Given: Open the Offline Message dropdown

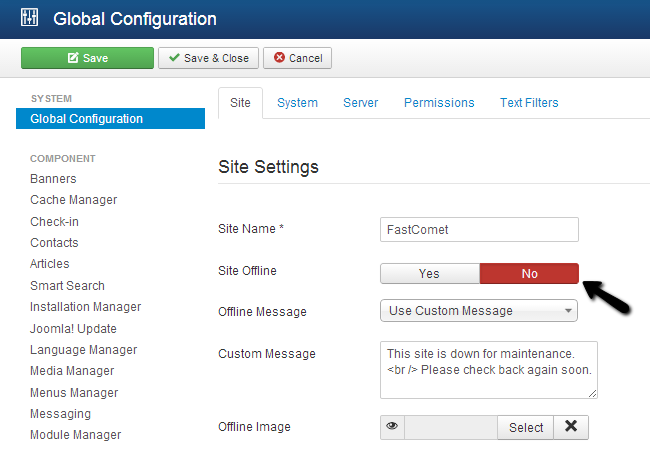Looking at the screenshot, I should 479,311.
